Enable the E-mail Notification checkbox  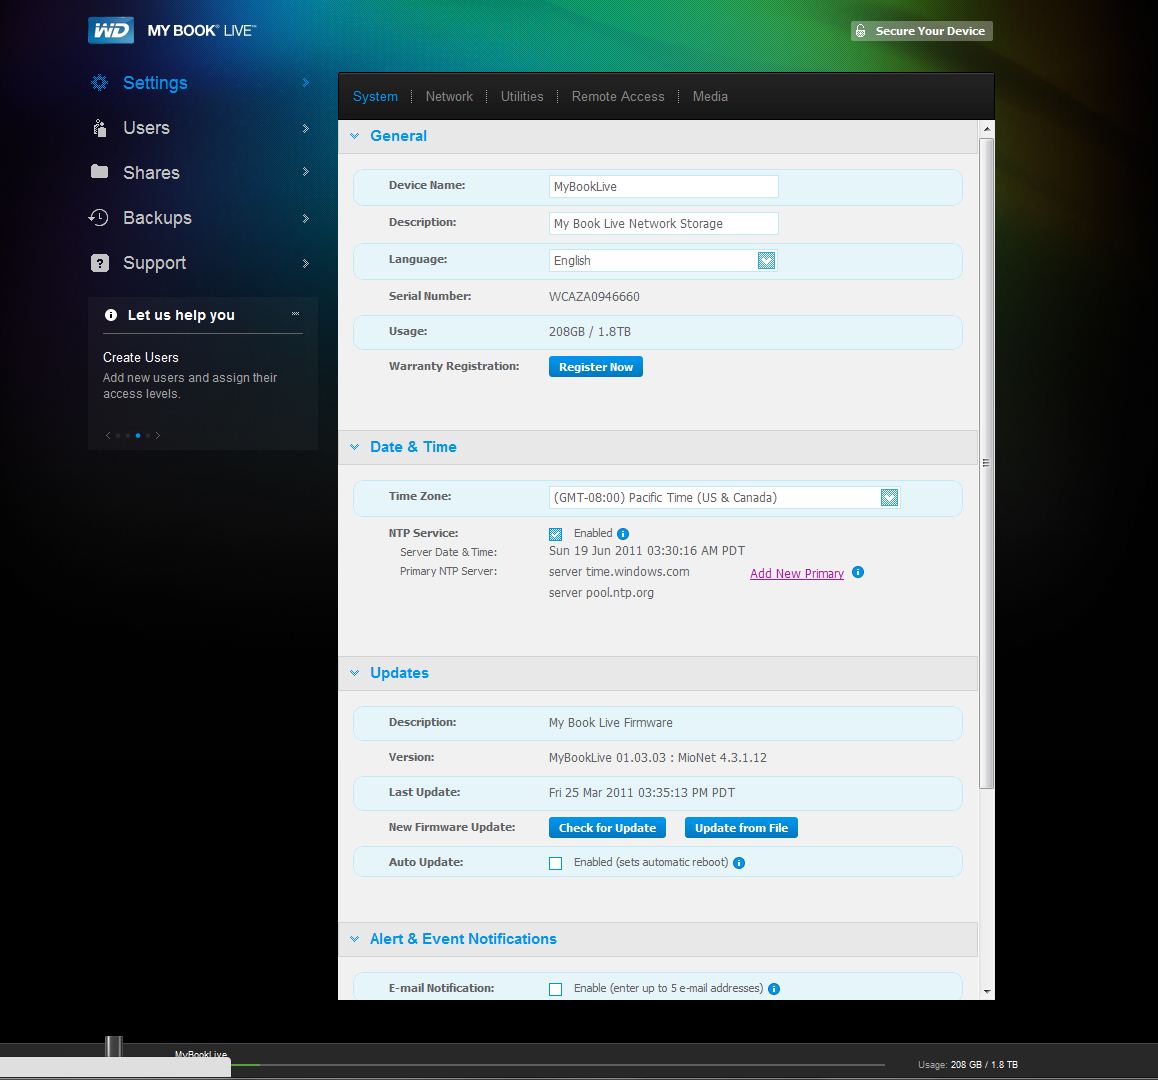[555, 989]
